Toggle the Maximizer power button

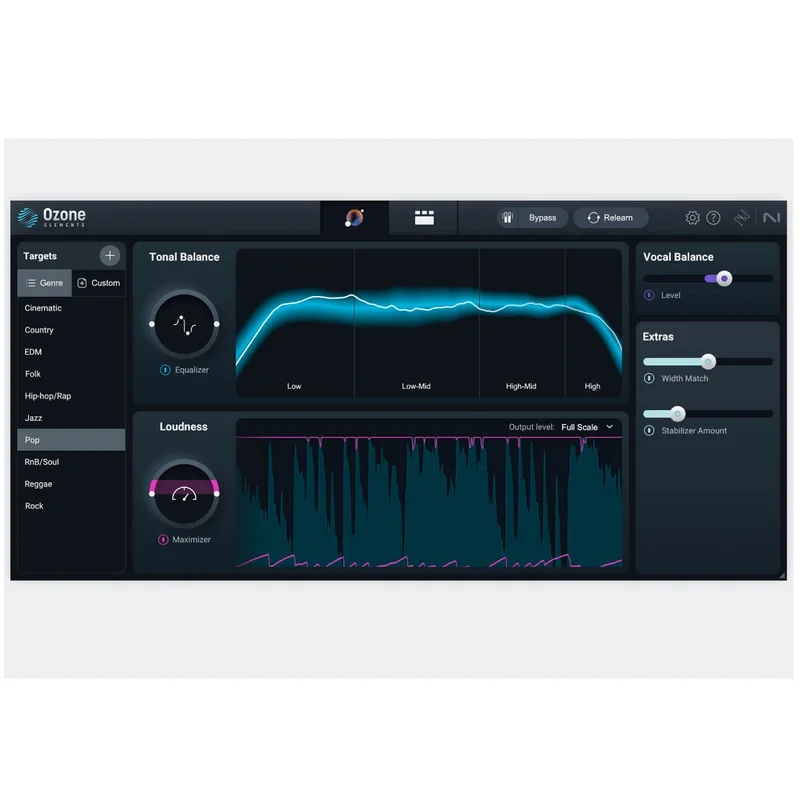pos(163,539)
